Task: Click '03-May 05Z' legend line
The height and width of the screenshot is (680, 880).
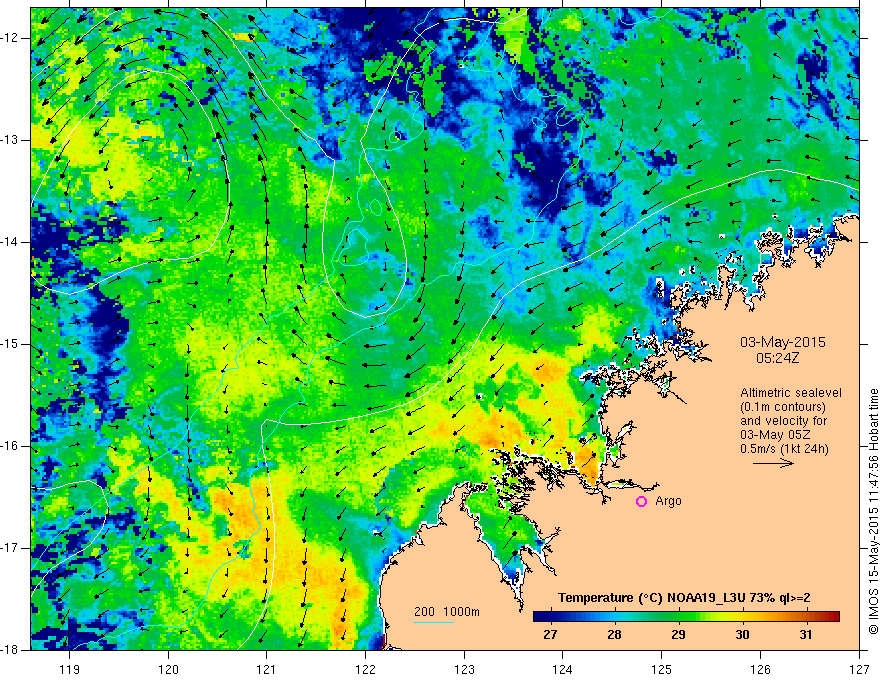Action: [x=775, y=435]
